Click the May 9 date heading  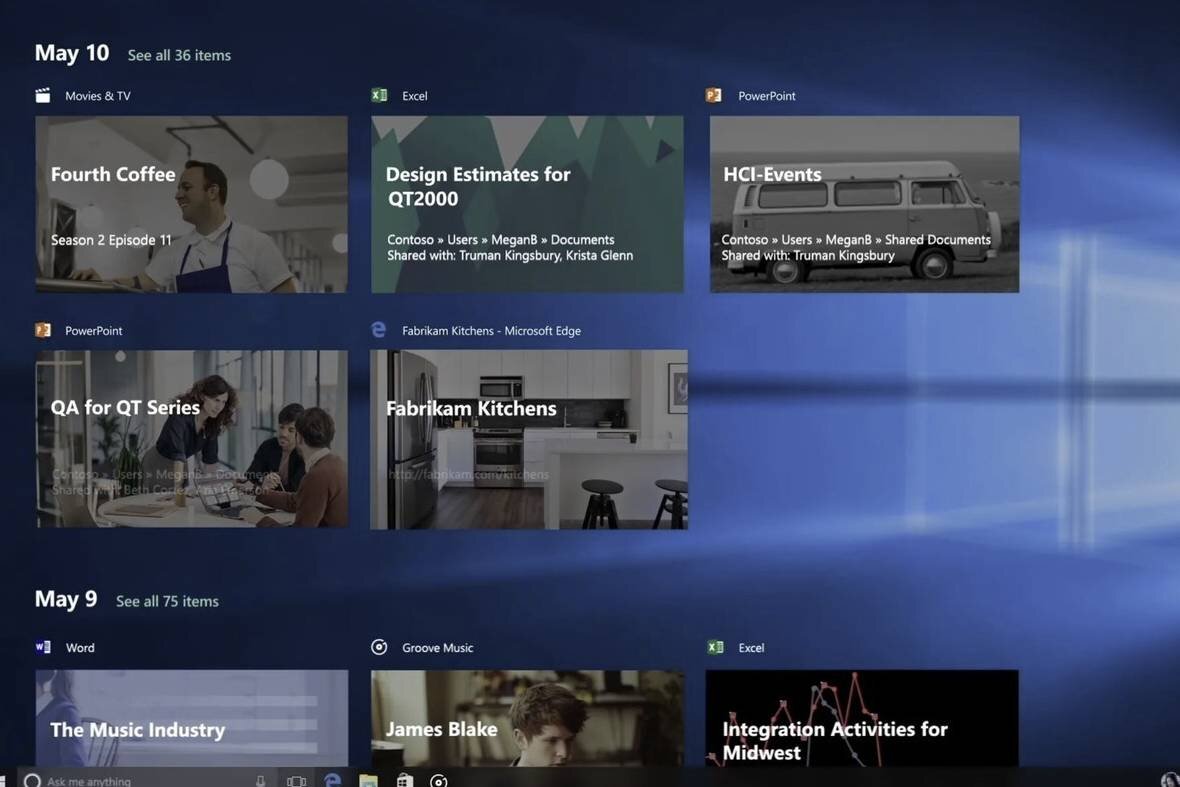(x=66, y=599)
